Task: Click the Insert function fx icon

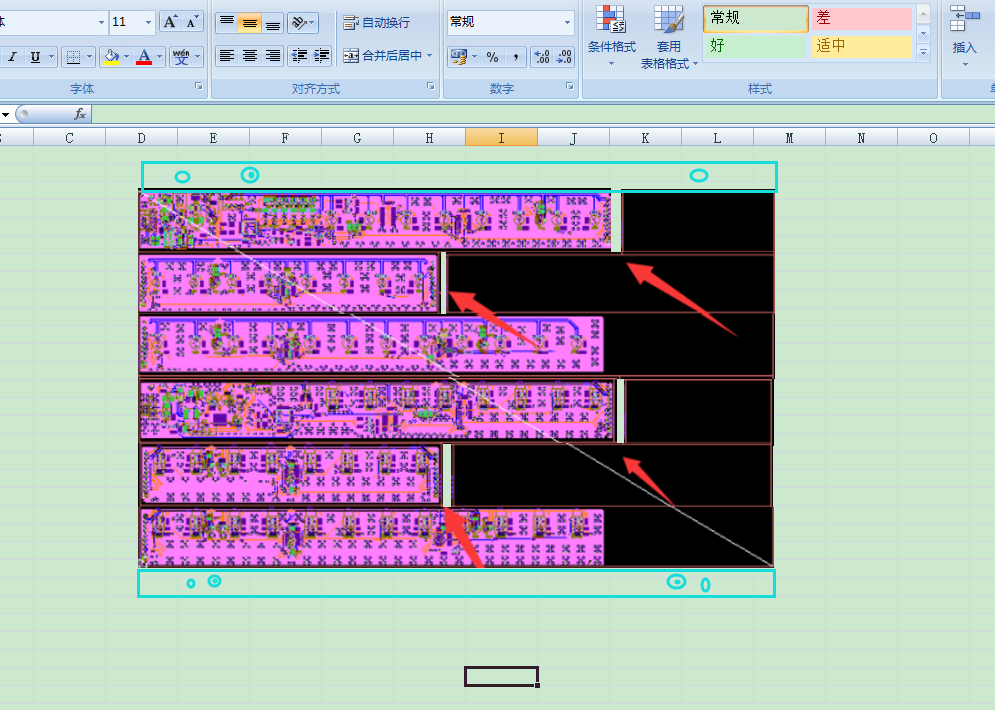Action: coord(80,114)
